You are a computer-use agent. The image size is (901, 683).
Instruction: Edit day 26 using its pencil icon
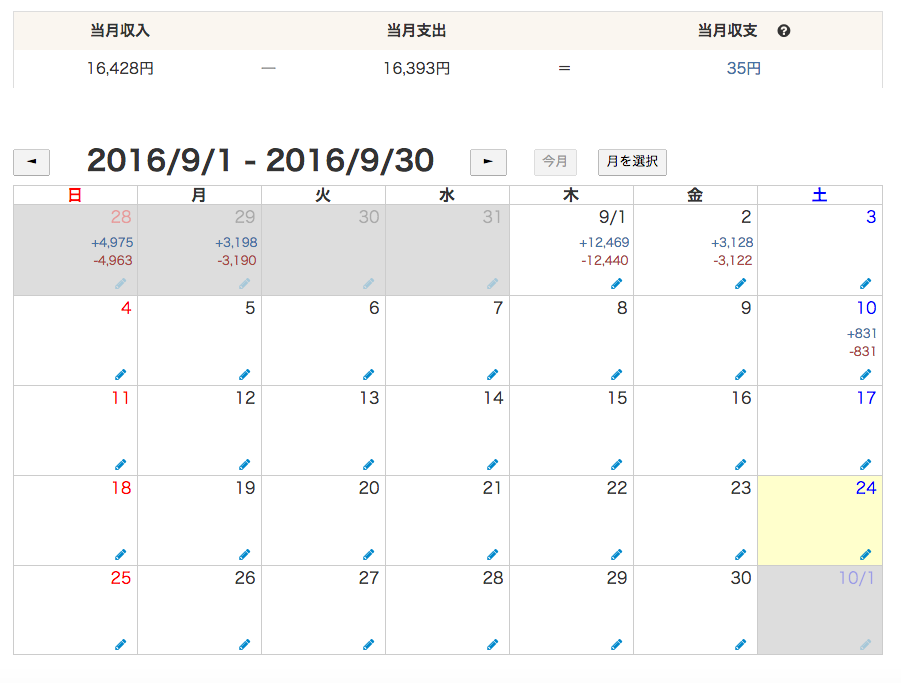pyautogui.click(x=245, y=645)
